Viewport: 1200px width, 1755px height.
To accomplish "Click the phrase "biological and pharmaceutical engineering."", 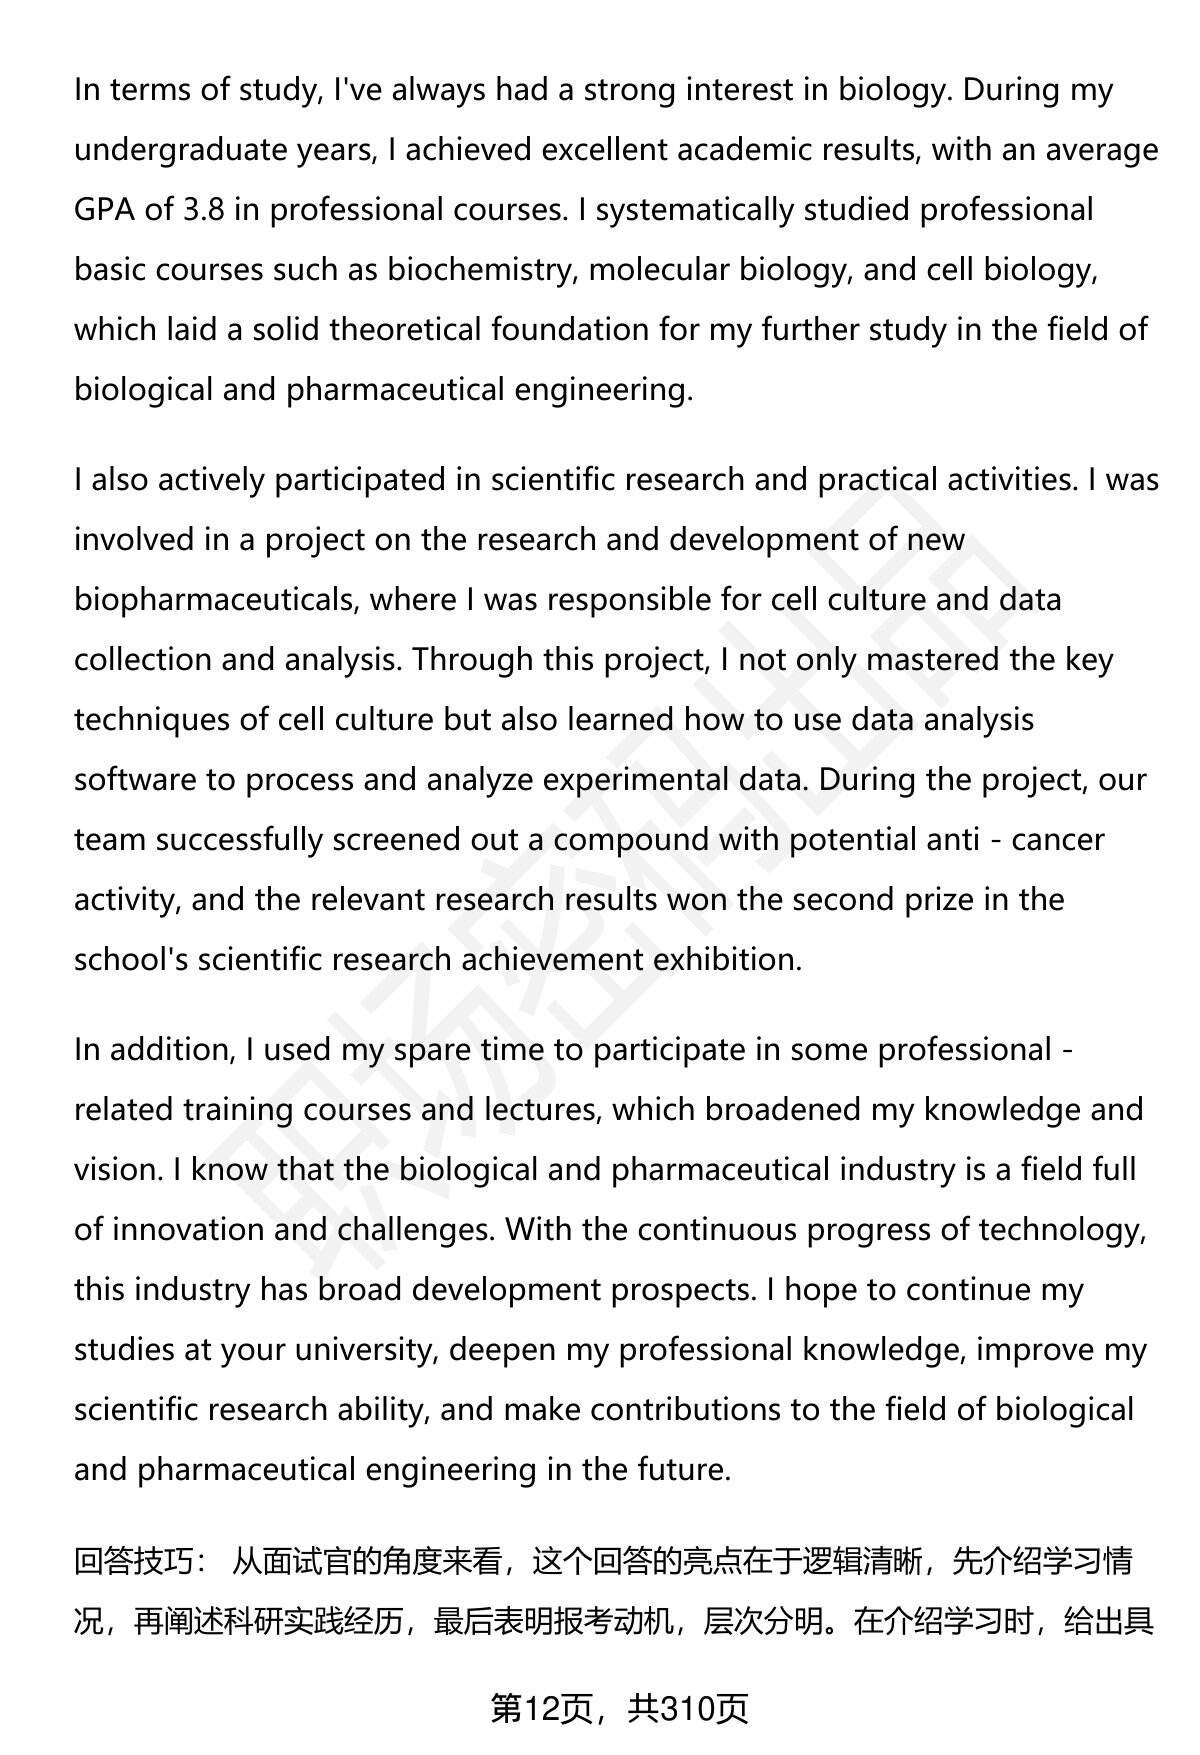I will pyautogui.click(x=383, y=390).
